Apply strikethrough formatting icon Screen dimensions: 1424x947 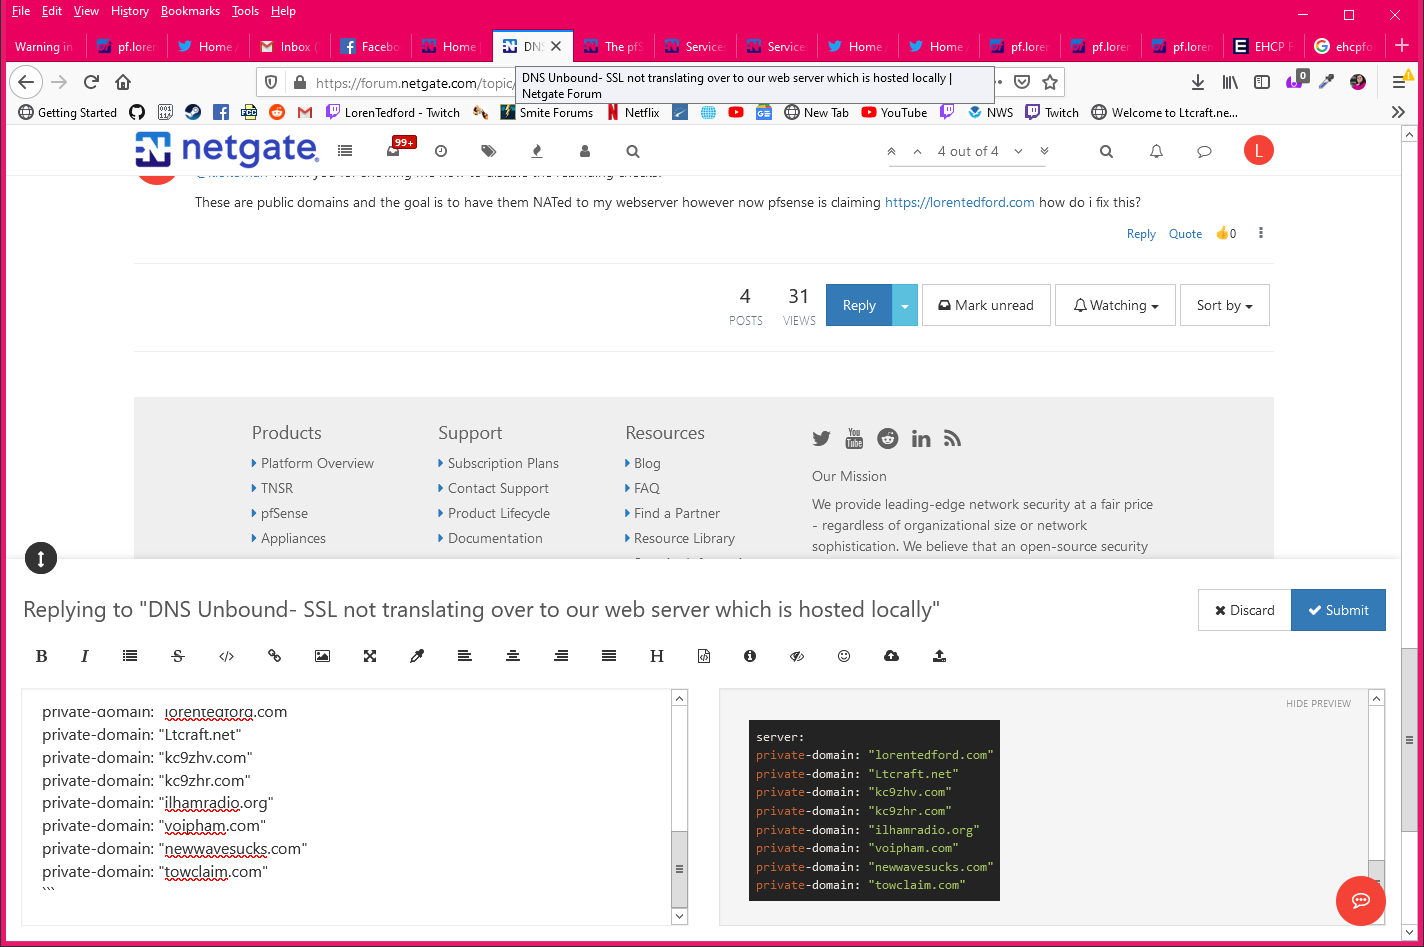click(x=178, y=656)
